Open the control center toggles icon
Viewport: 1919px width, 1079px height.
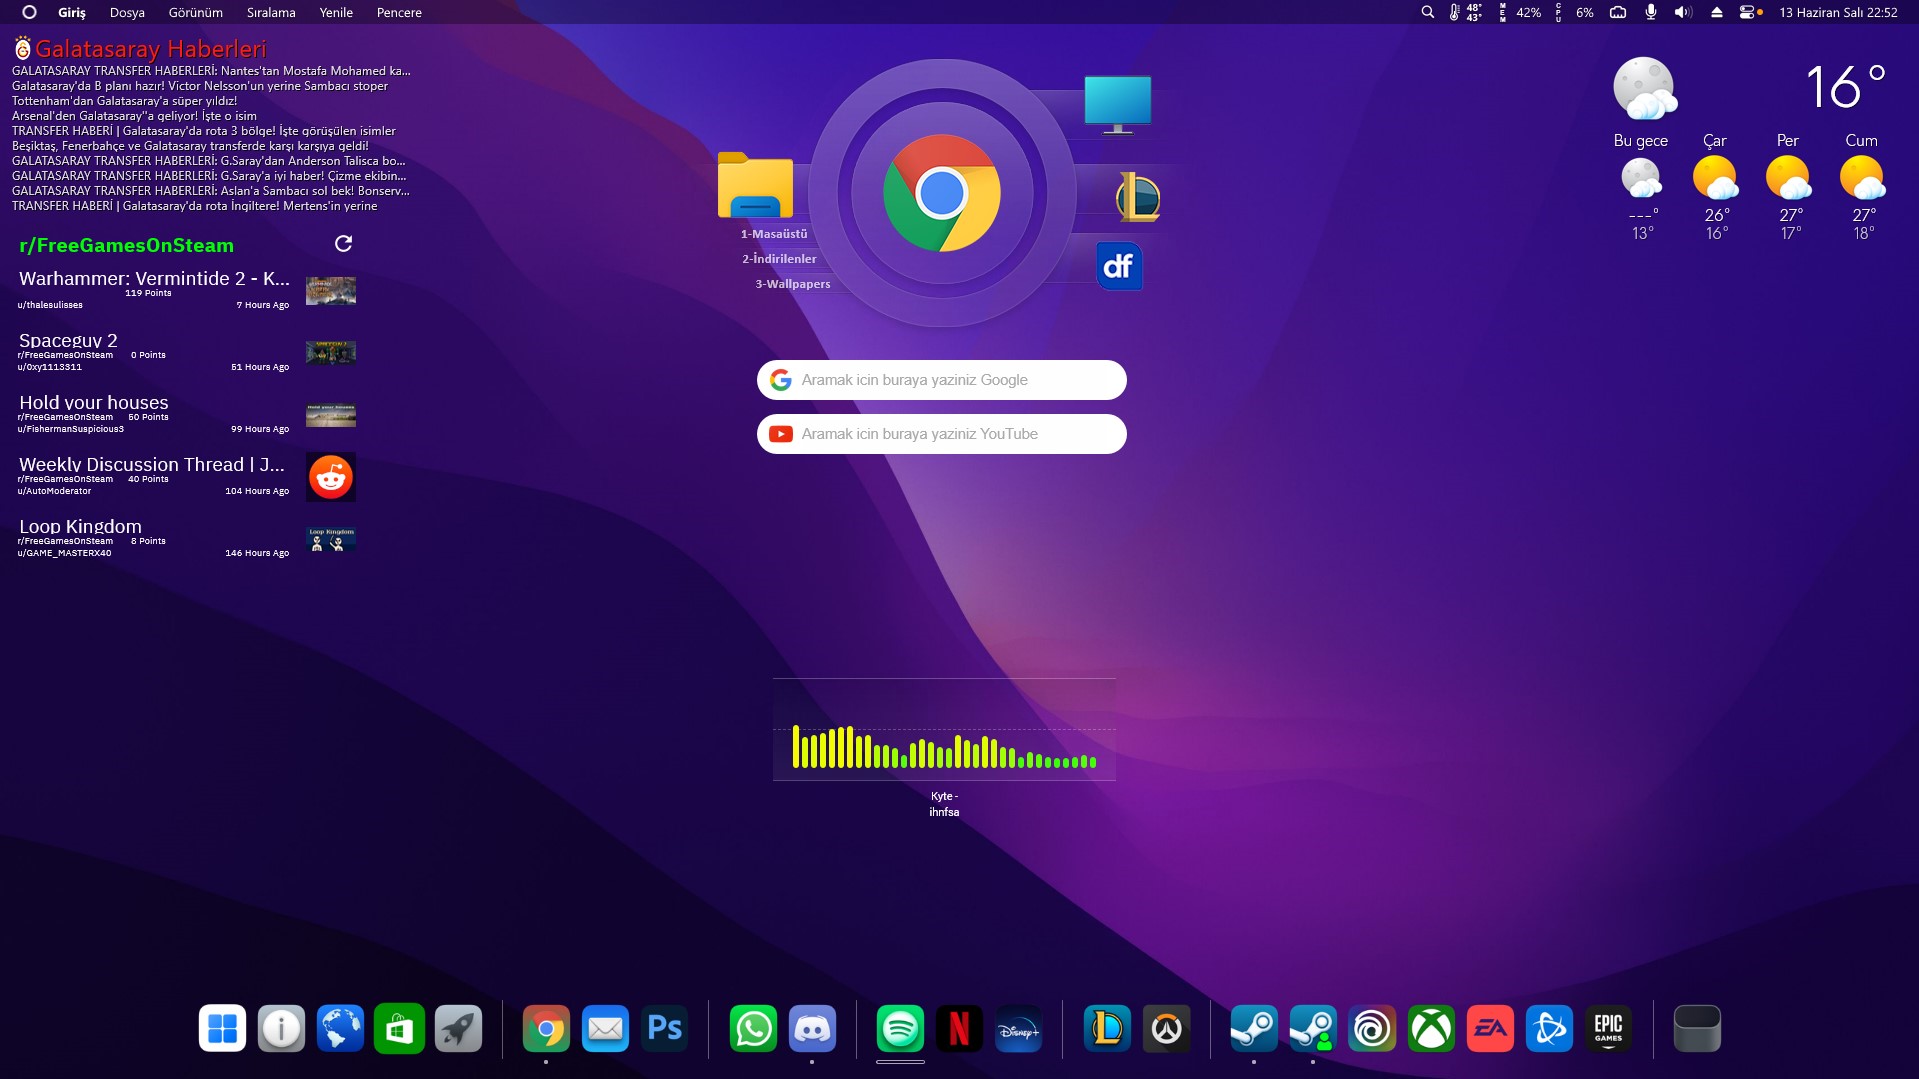point(1750,12)
